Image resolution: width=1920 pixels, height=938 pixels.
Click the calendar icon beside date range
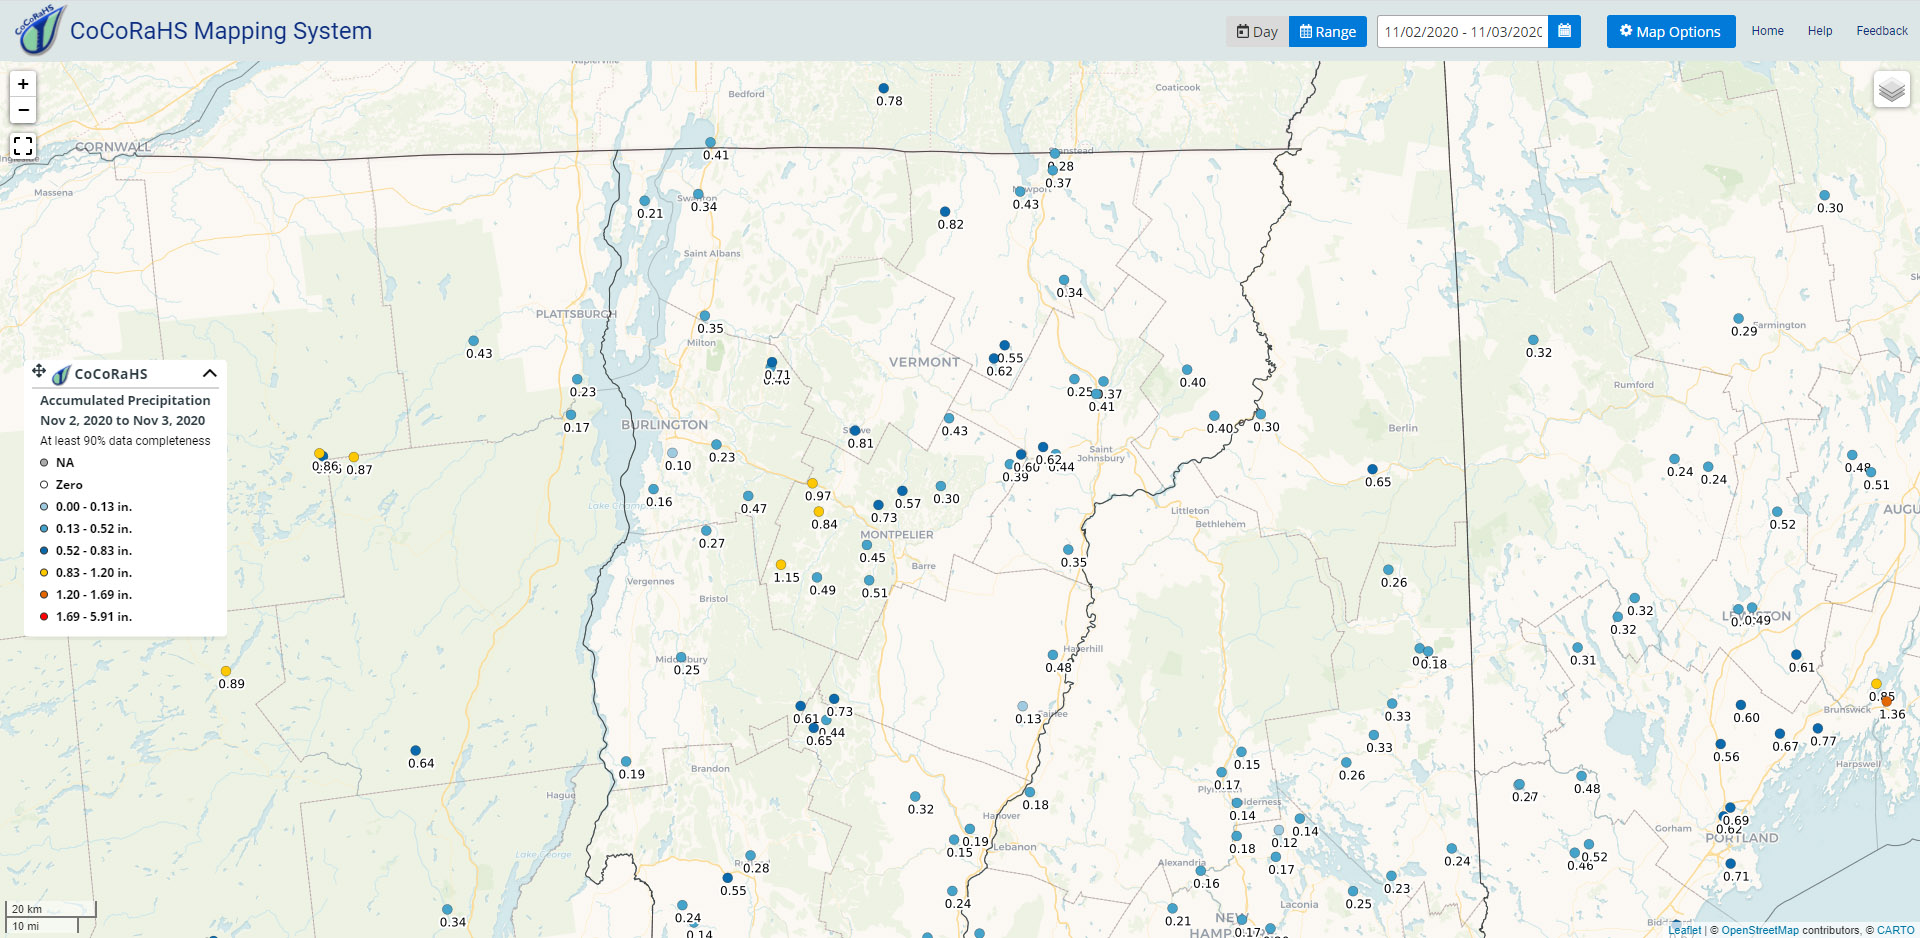pyautogui.click(x=1564, y=31)
